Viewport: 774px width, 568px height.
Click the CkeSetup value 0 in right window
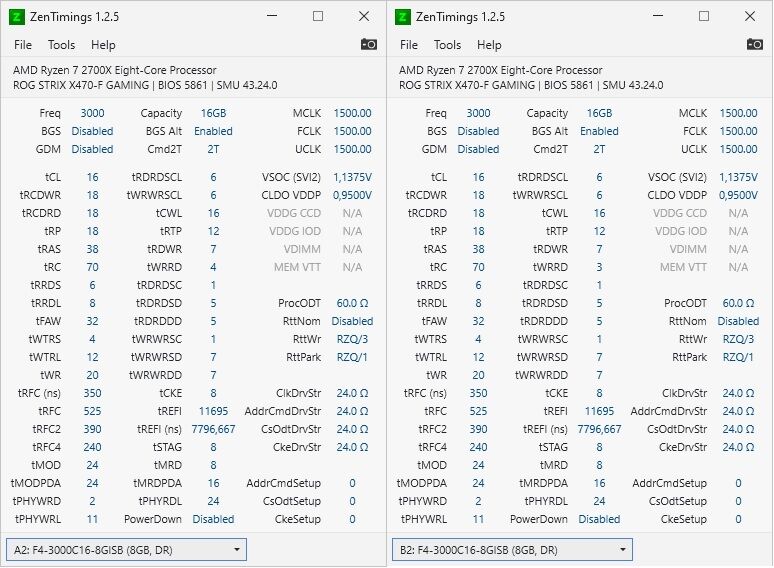[x=738, y=519]
